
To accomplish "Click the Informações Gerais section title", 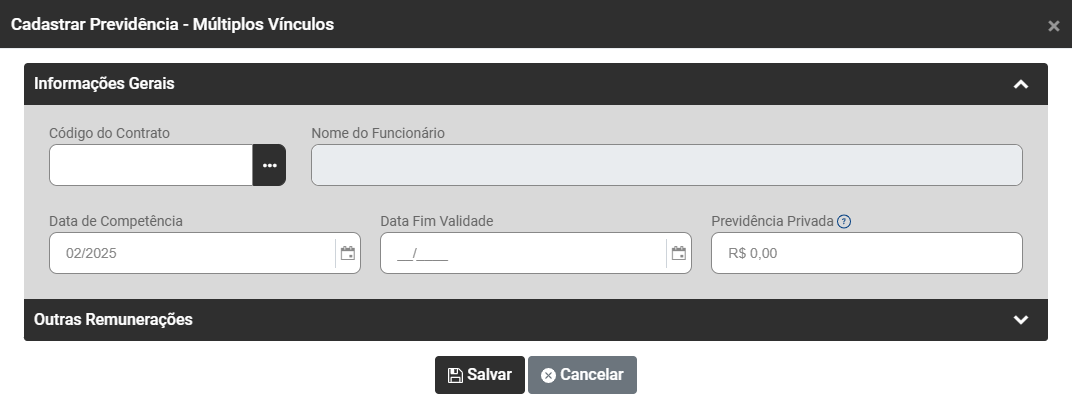I will tap(104, 84).
